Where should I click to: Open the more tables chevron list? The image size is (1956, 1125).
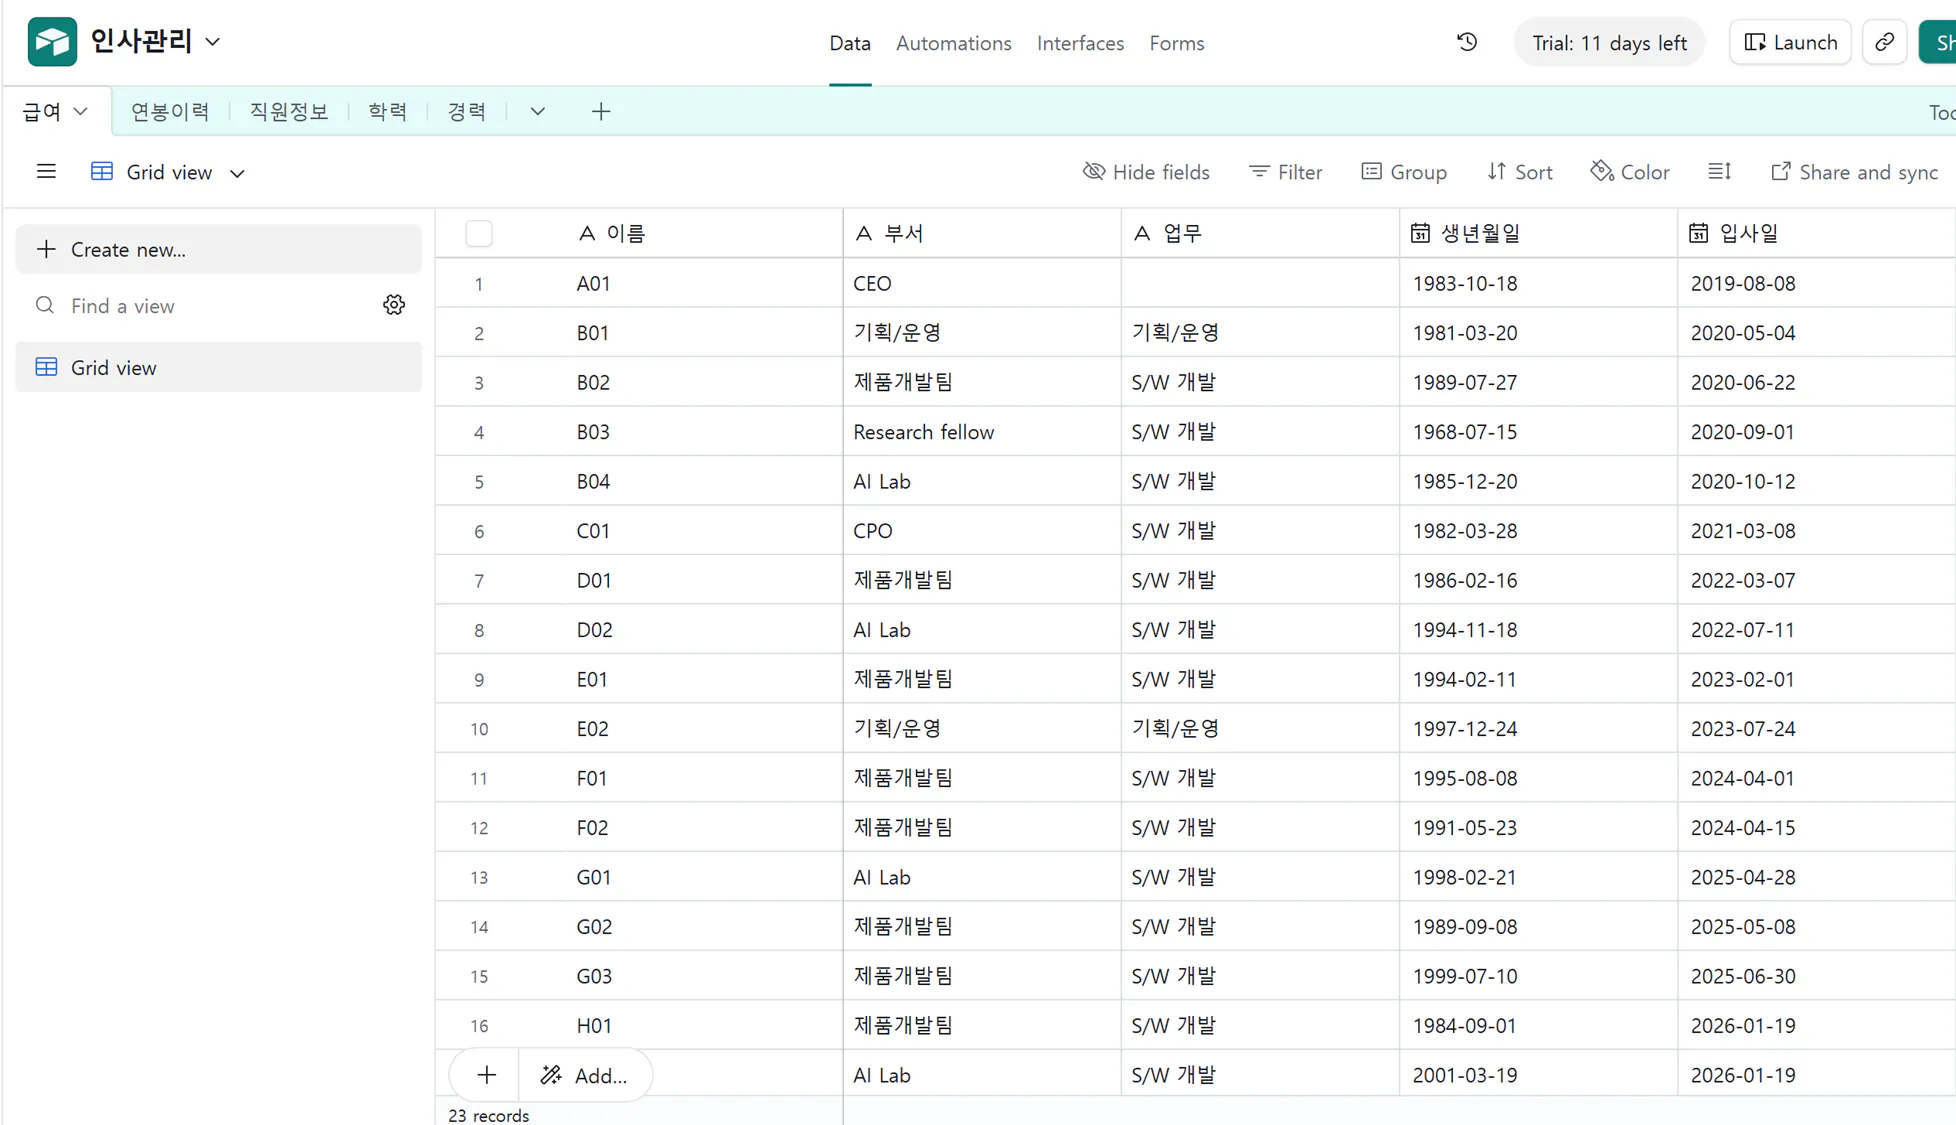click(537, 111)
